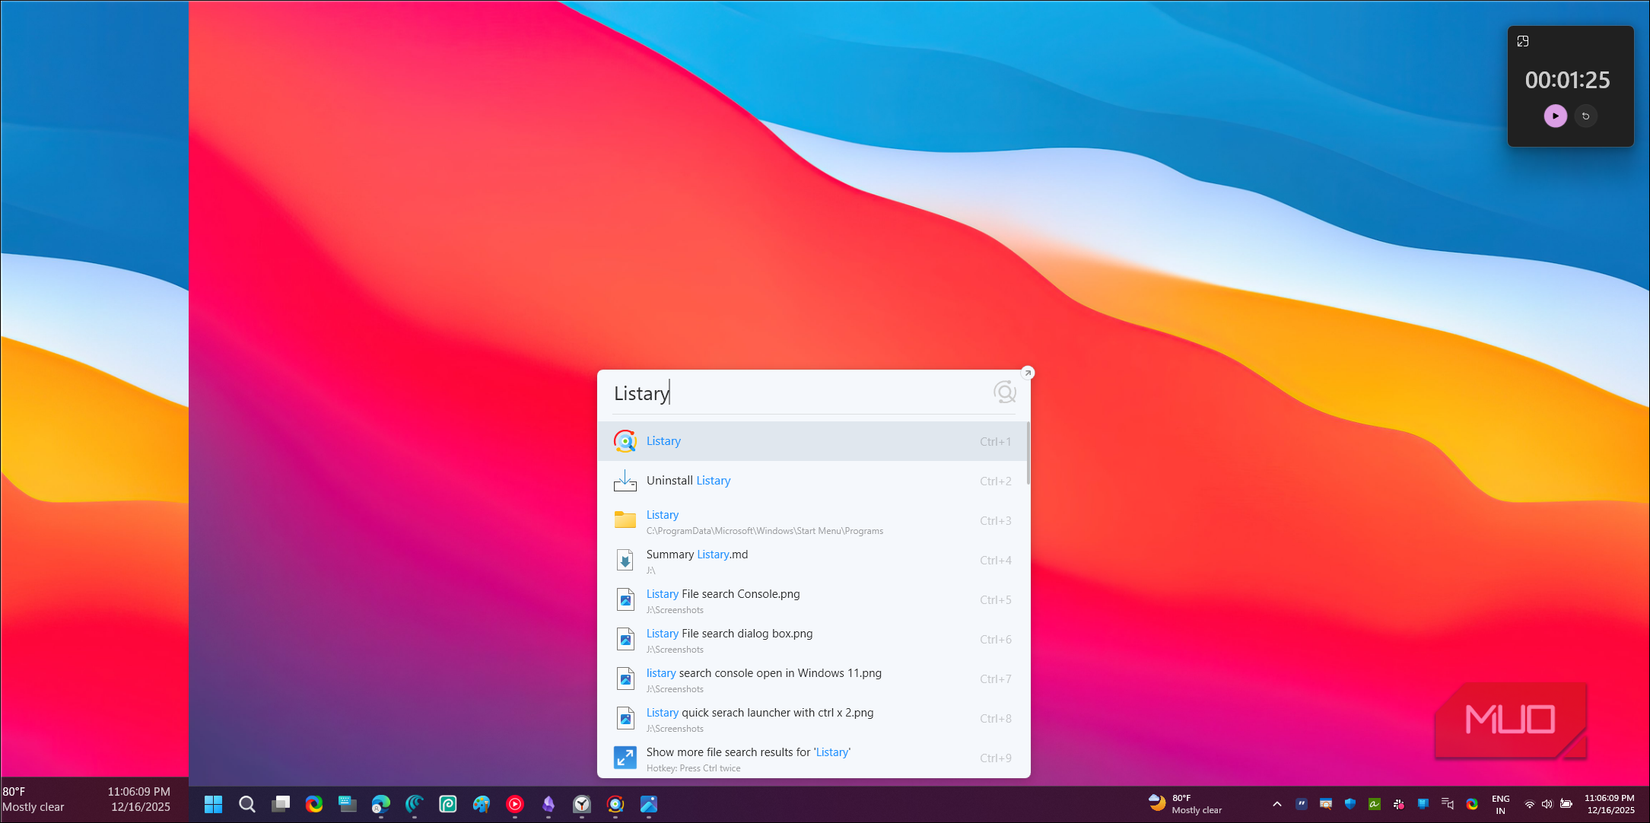This screenshot has height=823, width=1650.
Task: Reset the timer widget
Action: [1586, 116]
